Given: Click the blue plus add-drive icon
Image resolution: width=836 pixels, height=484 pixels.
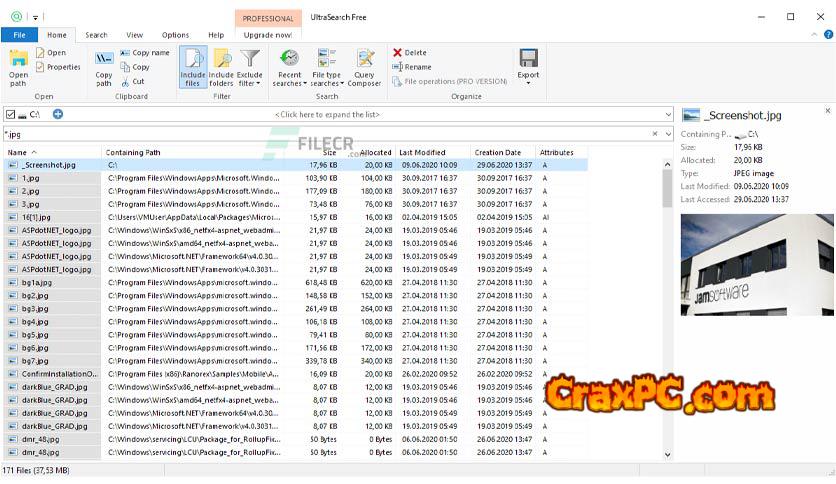Looking at the screenshot, I should click(58, 115).
